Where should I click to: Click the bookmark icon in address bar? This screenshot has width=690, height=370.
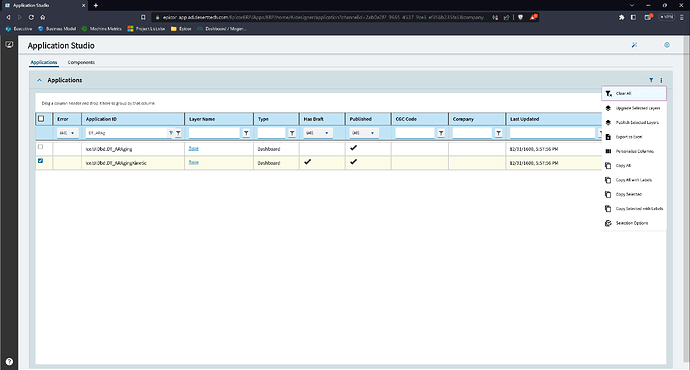coord(143,17)
